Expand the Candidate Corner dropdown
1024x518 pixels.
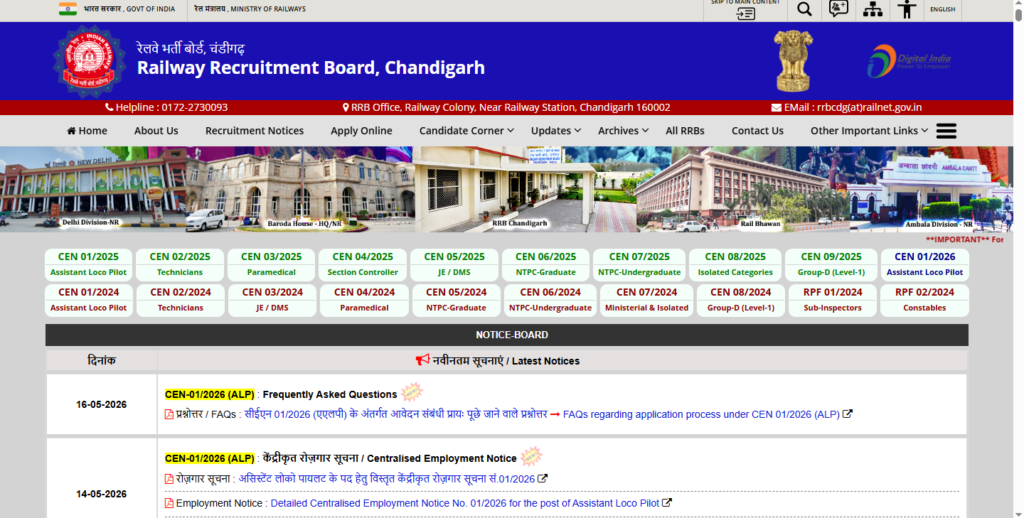point(466,131)
